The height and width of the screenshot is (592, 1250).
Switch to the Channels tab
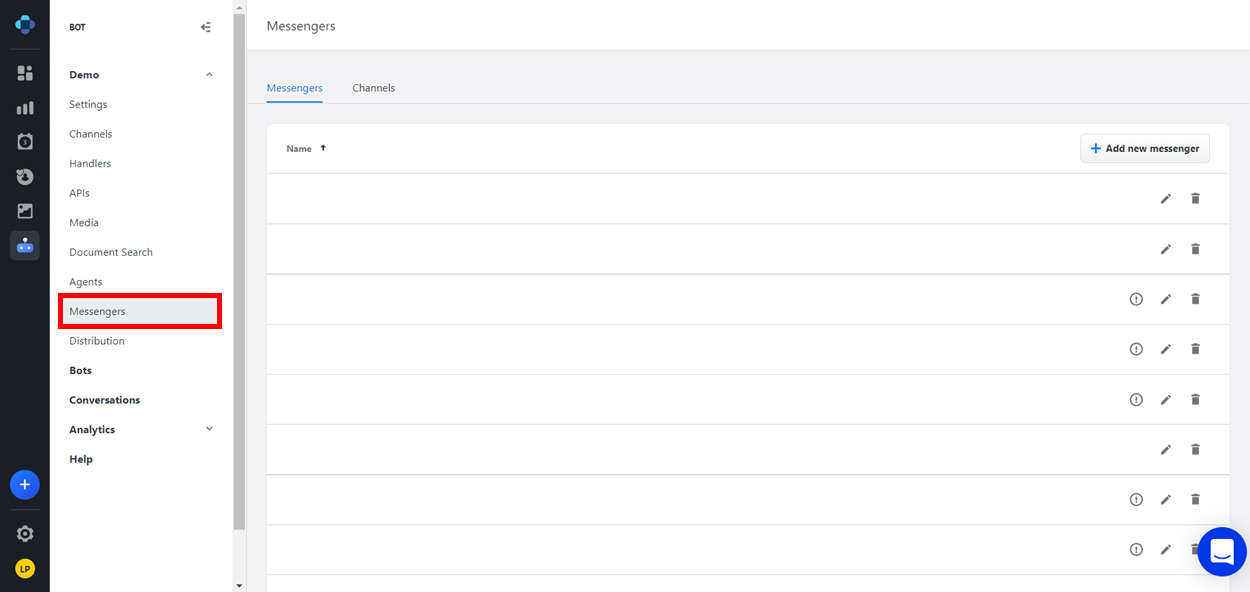coord(373,88)
